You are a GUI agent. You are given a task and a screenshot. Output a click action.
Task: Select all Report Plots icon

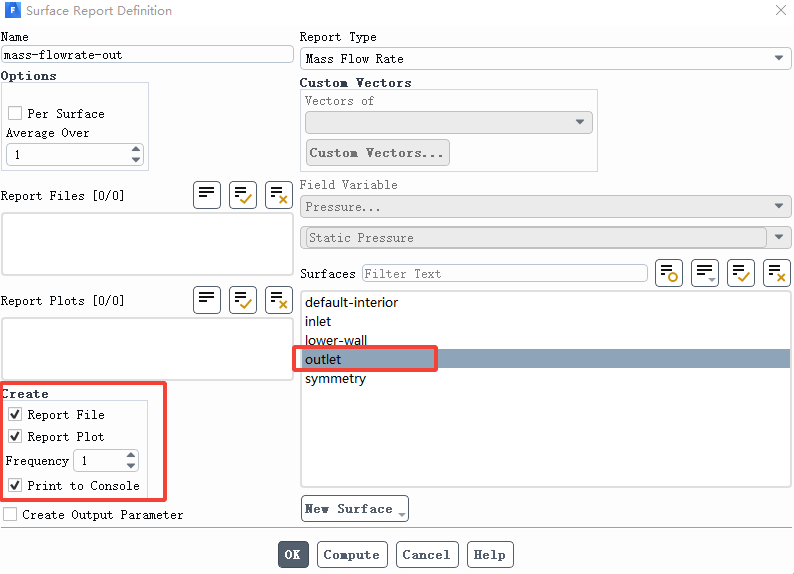coord(243,300)
